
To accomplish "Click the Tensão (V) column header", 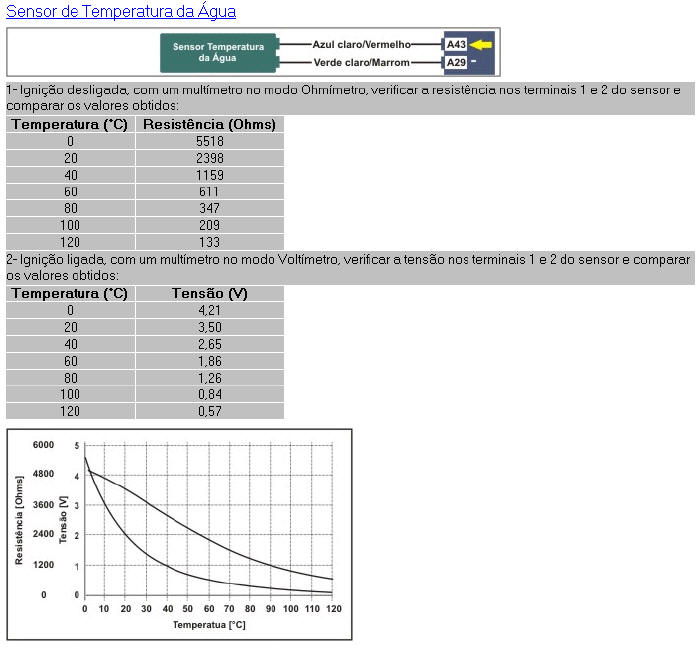I will point(209,293).
